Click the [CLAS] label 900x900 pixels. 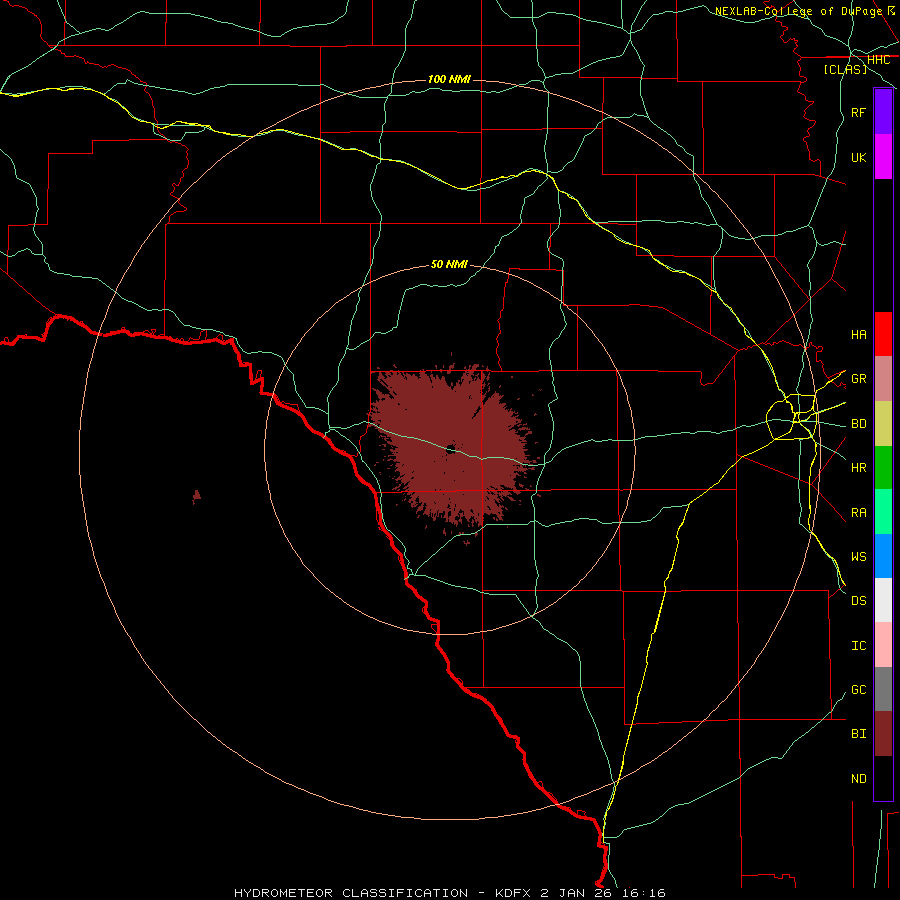click(x=845, y=69)
